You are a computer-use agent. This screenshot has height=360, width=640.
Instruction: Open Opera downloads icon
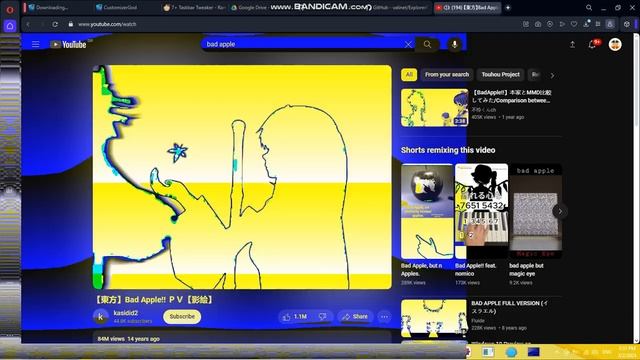pos(586,24)
